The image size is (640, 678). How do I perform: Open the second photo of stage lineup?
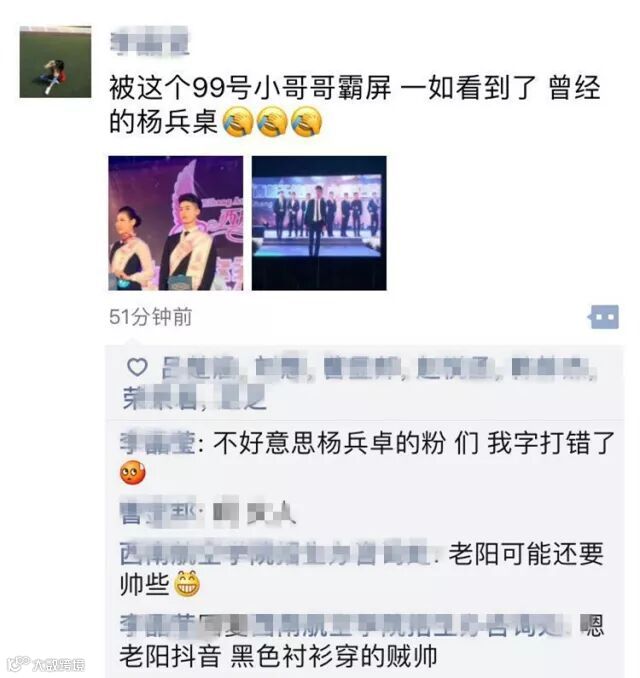coord(319,223)
